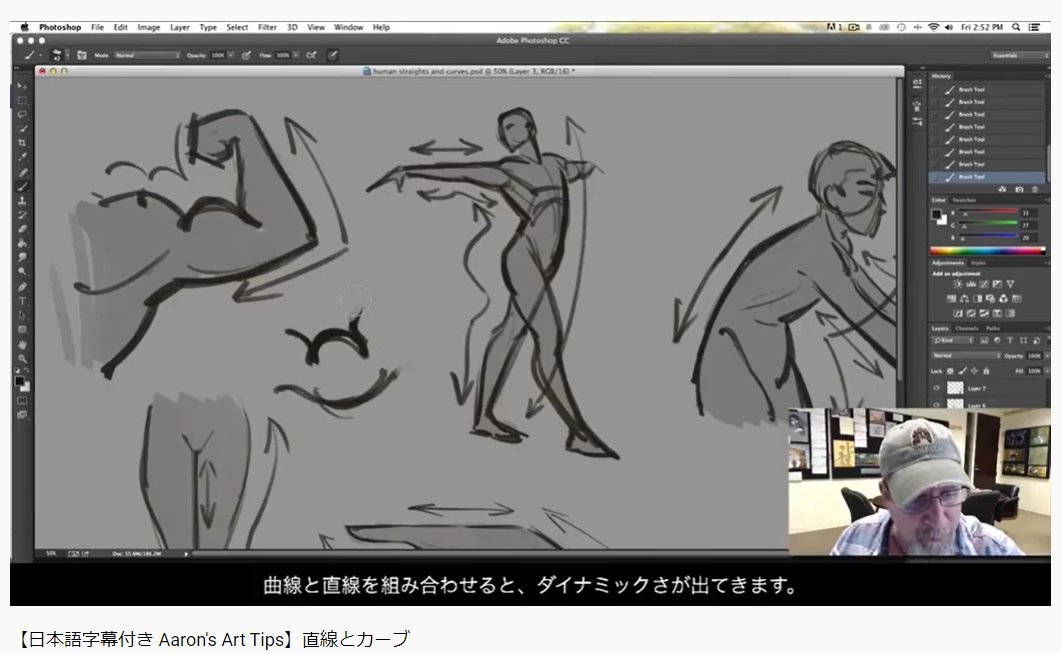Screen dimensions: 1061x653
Task: Add a Color Balance adjustment
Action: pos(964,299)
